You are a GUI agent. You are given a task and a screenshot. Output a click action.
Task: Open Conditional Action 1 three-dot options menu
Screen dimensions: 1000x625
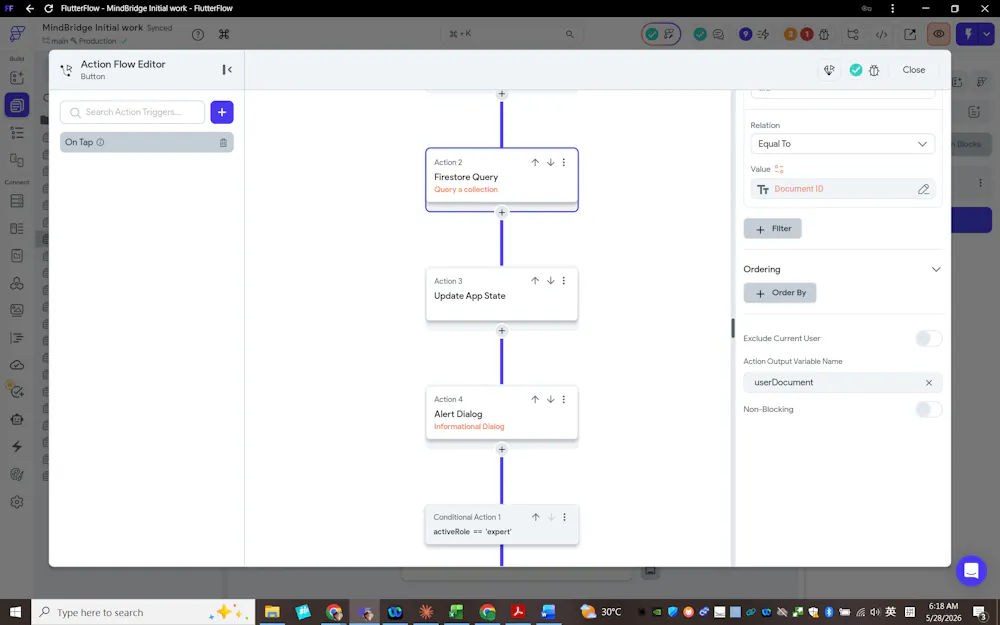click(x=564, y=517)
